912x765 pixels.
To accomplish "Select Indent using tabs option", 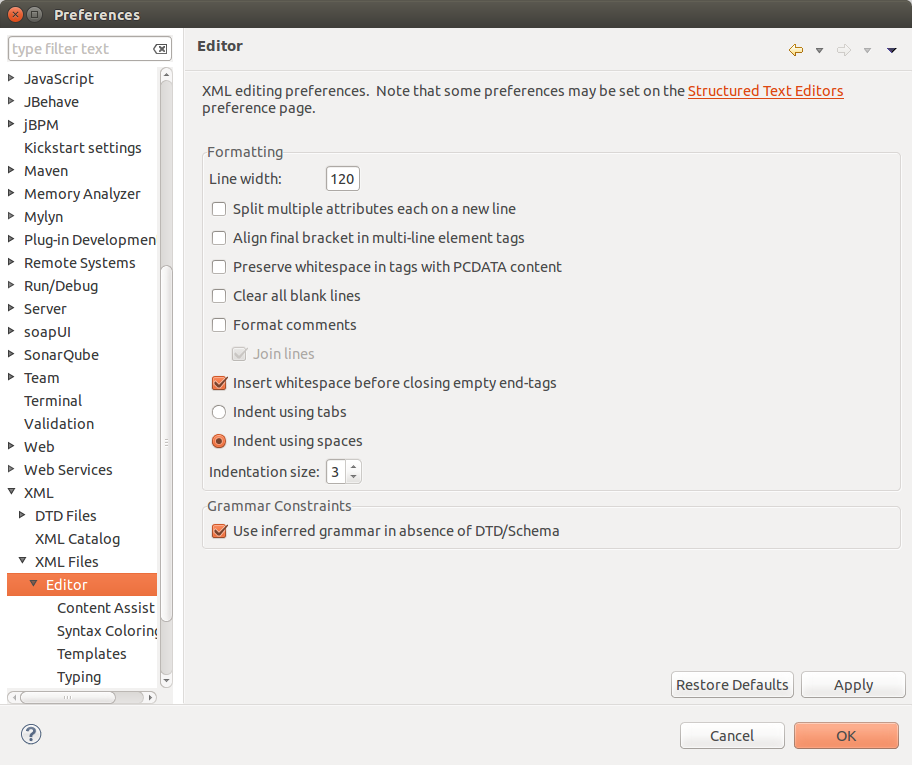I will pos(219,412).
